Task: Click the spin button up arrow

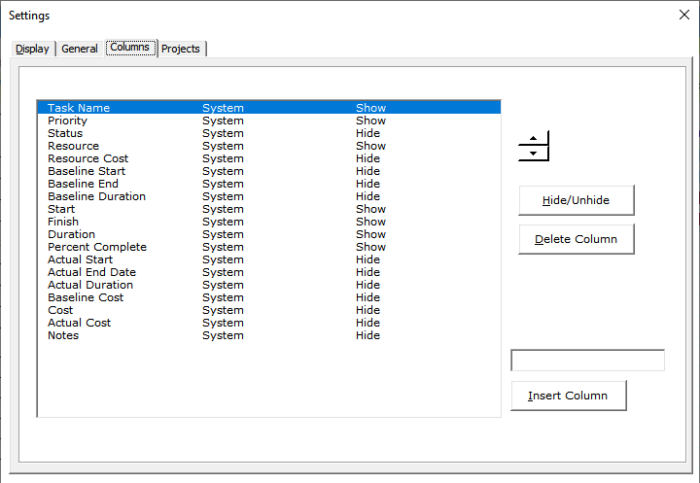Action: tap(534, 138)
